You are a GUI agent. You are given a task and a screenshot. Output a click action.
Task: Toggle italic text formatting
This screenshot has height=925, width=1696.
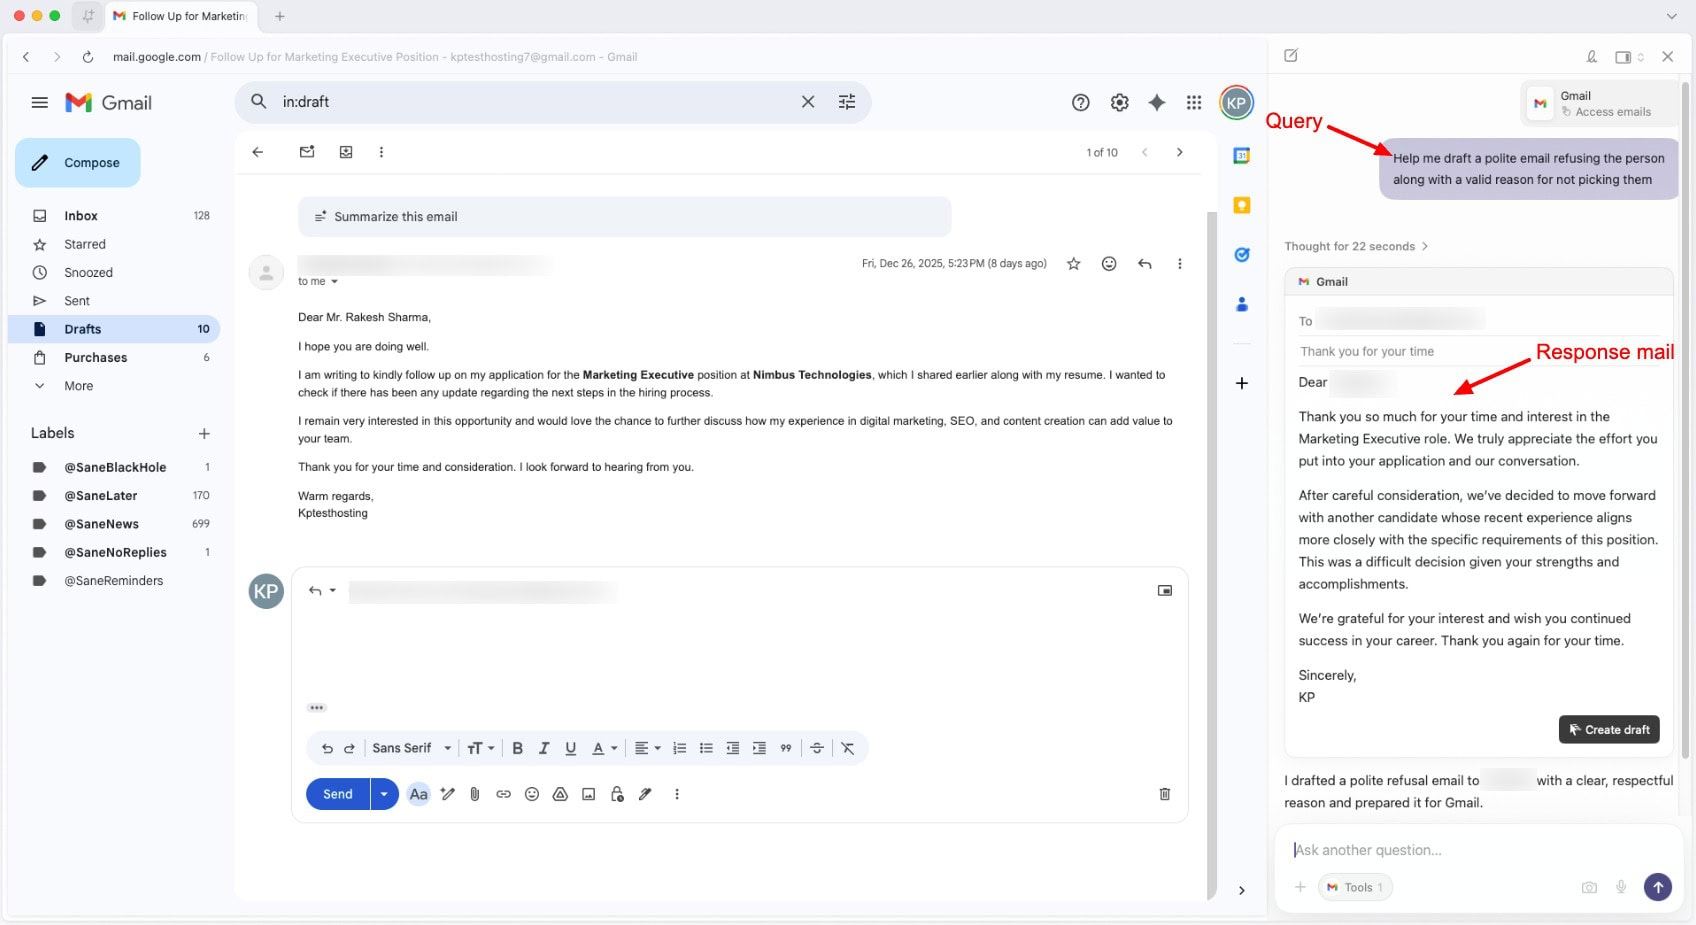pos(544,748)
